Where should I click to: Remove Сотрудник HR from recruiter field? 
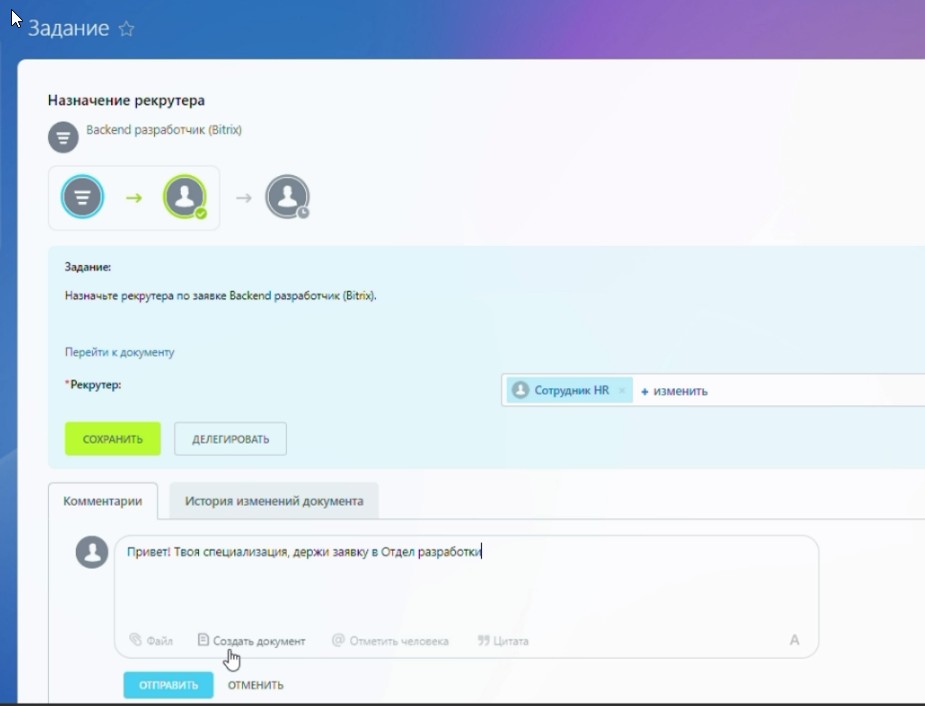[x=622, y=390]
